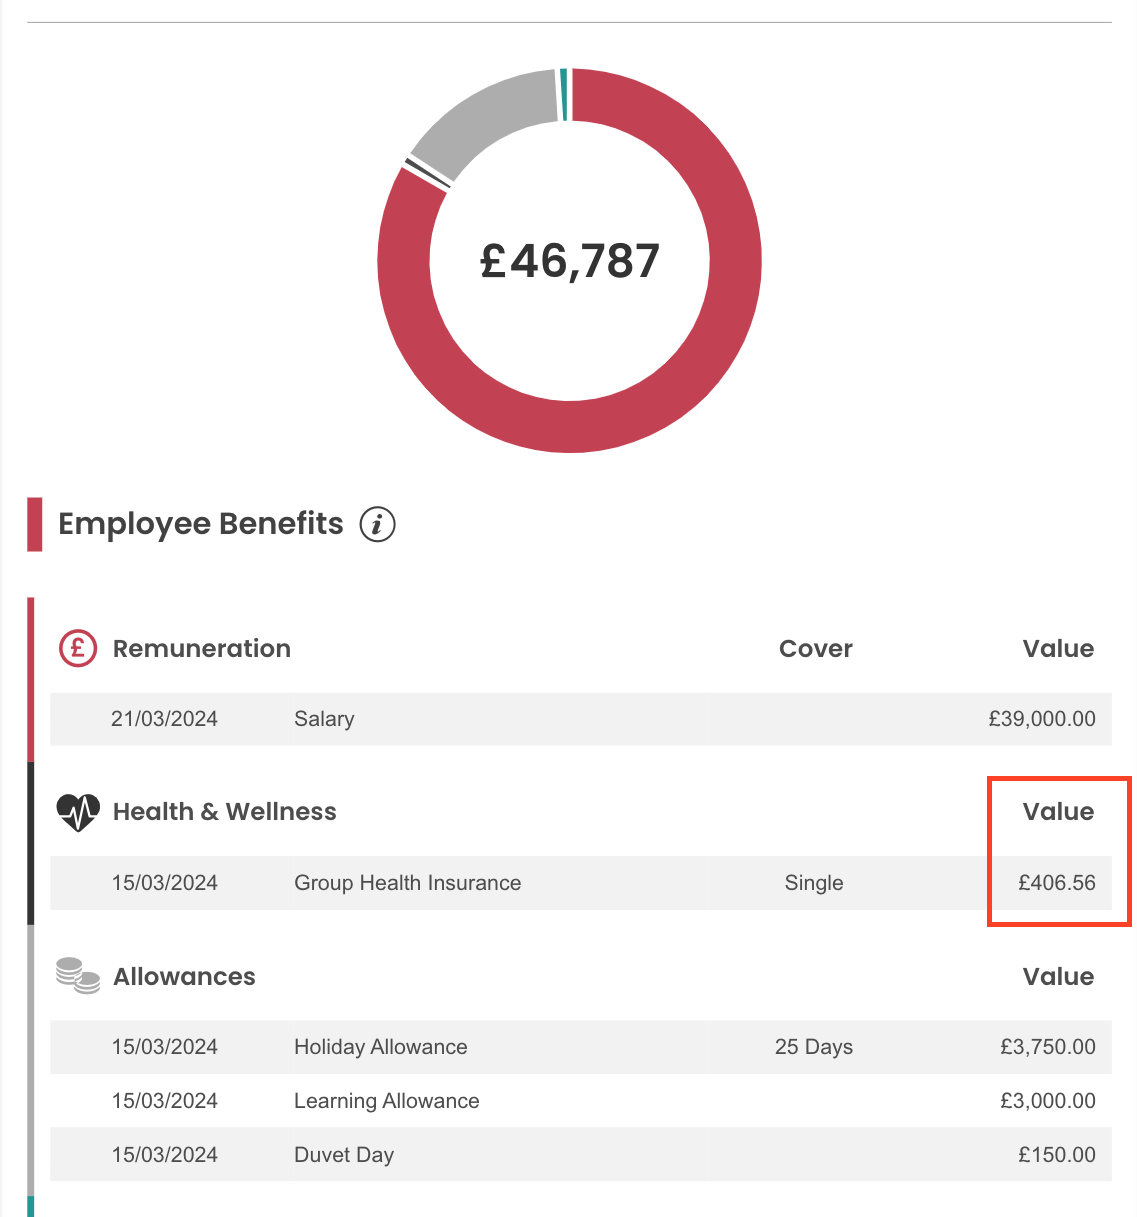The height and width of the screenshot is (1217, 1137).
Task: Select the Holiday Allowance row
Action: pos(581,1047)
